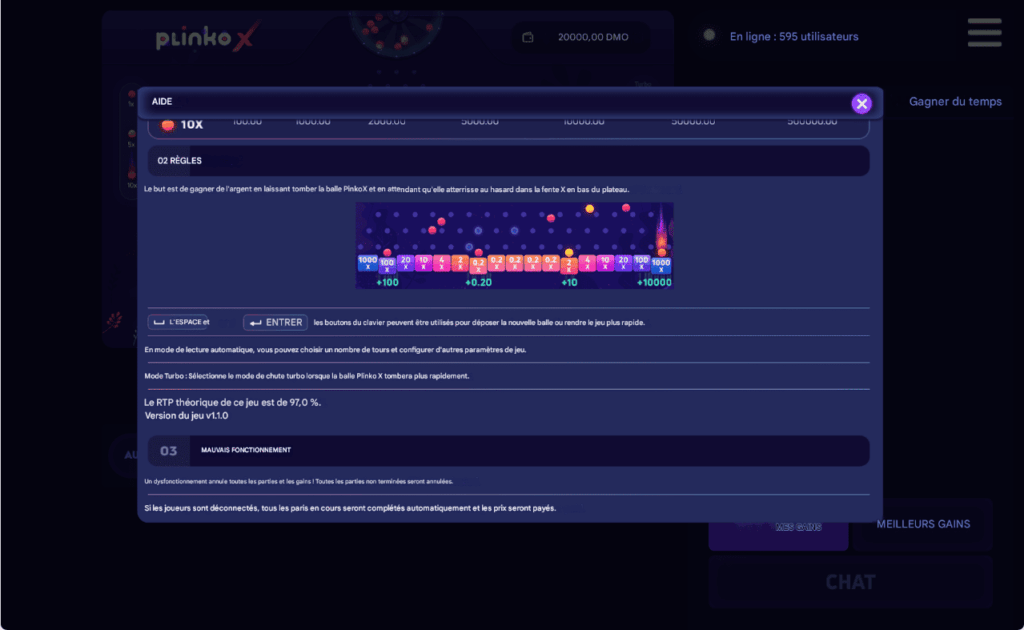
Task: Click 'En ligne : 595 utilisateurs' text
Action: (x=793, y=37)
